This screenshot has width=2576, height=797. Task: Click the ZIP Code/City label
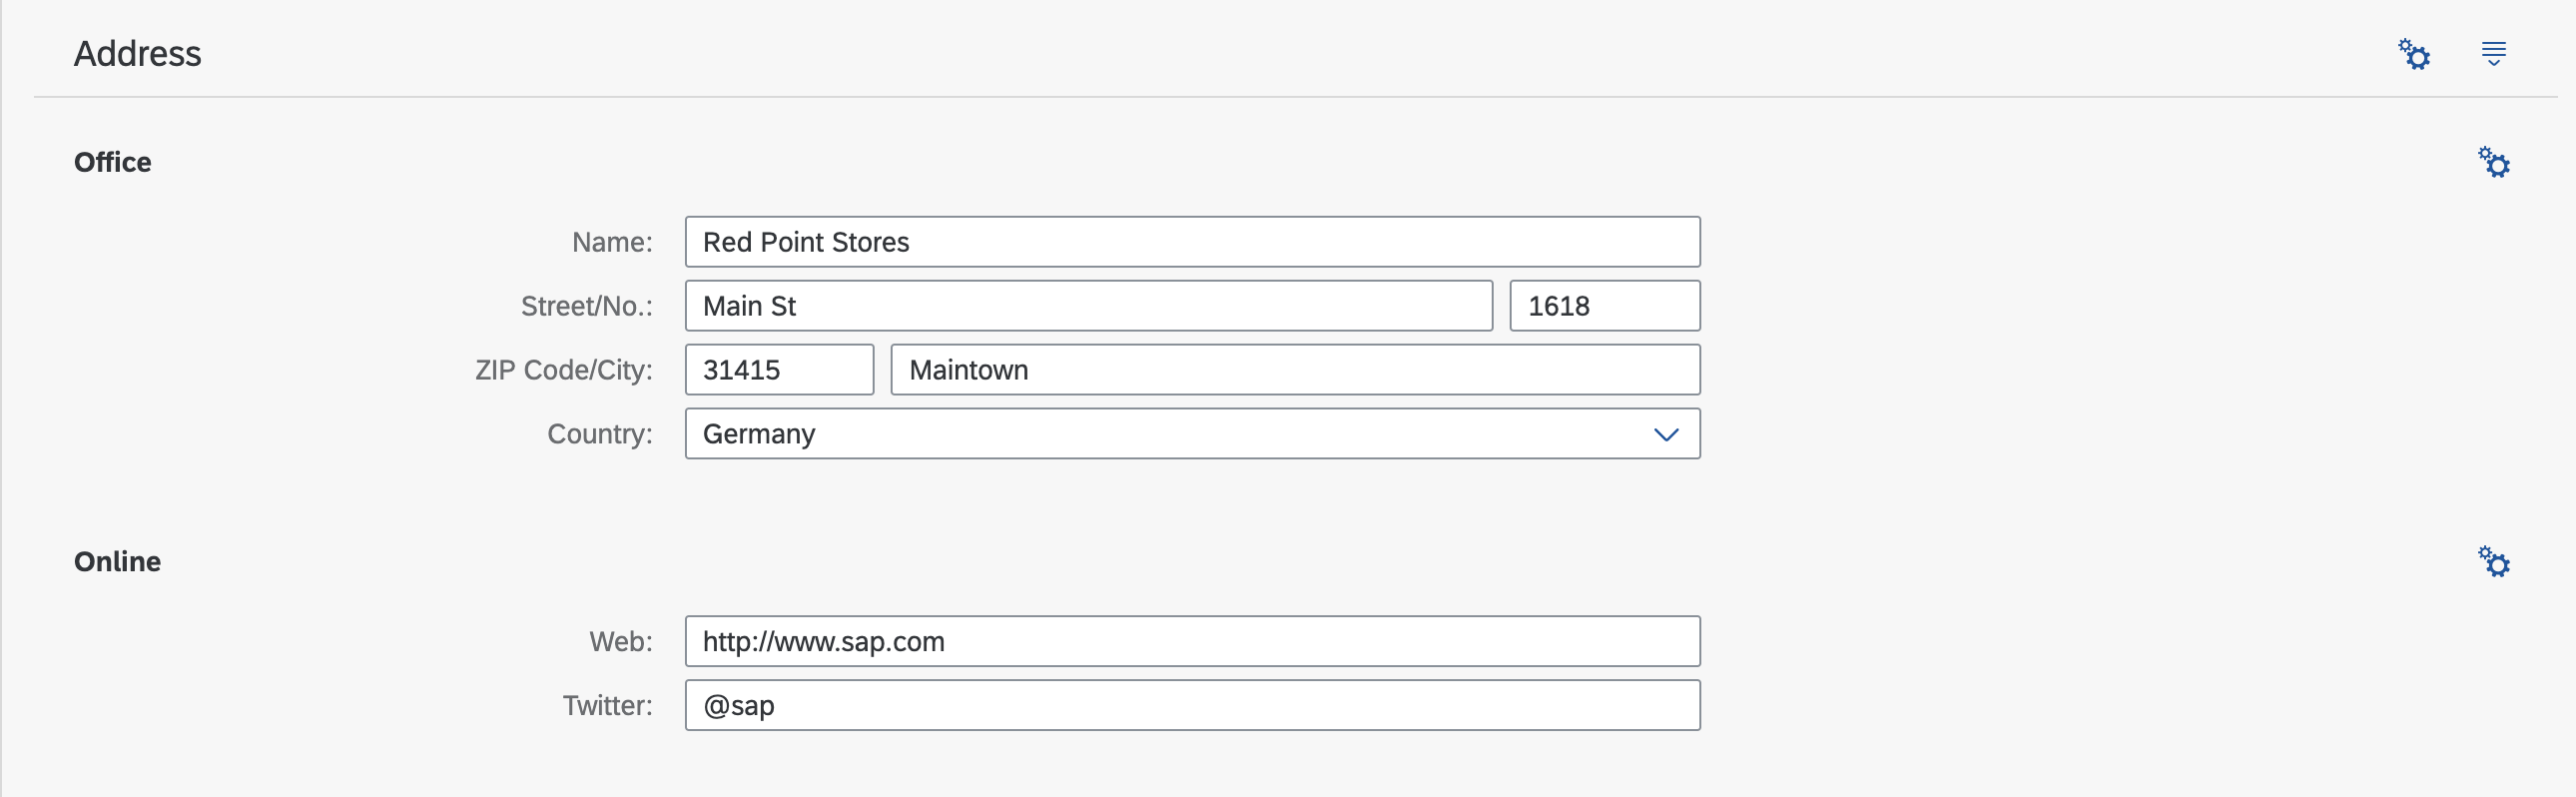coord(564,370)
